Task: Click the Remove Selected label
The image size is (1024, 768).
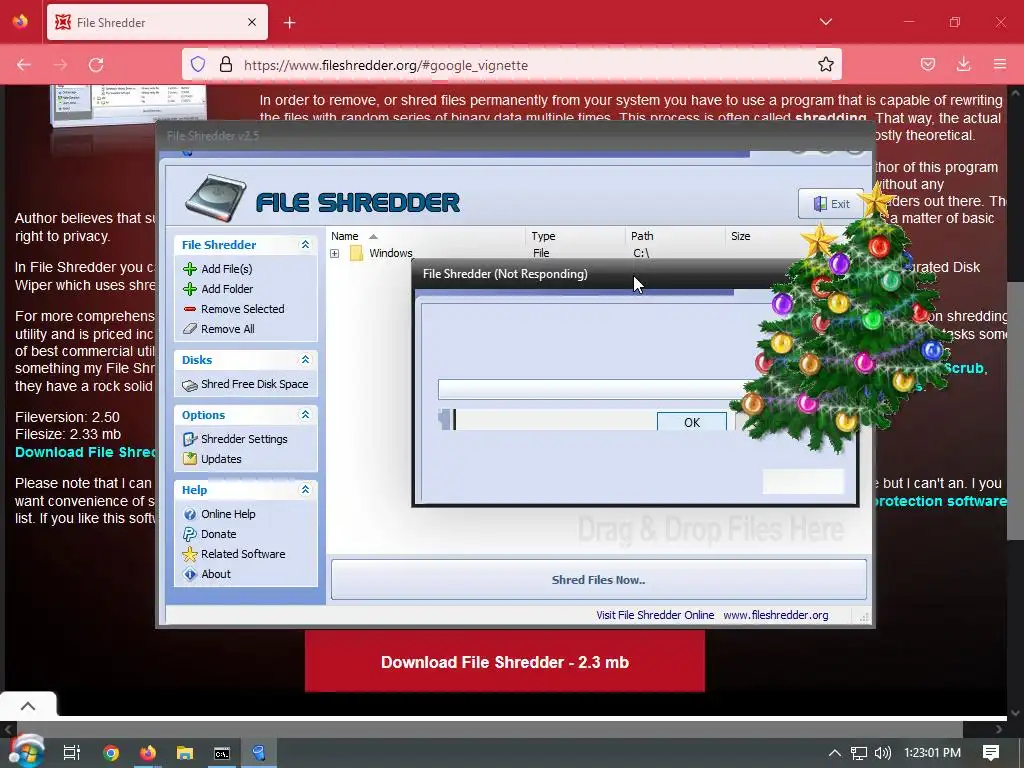Action: pos(242,309)
